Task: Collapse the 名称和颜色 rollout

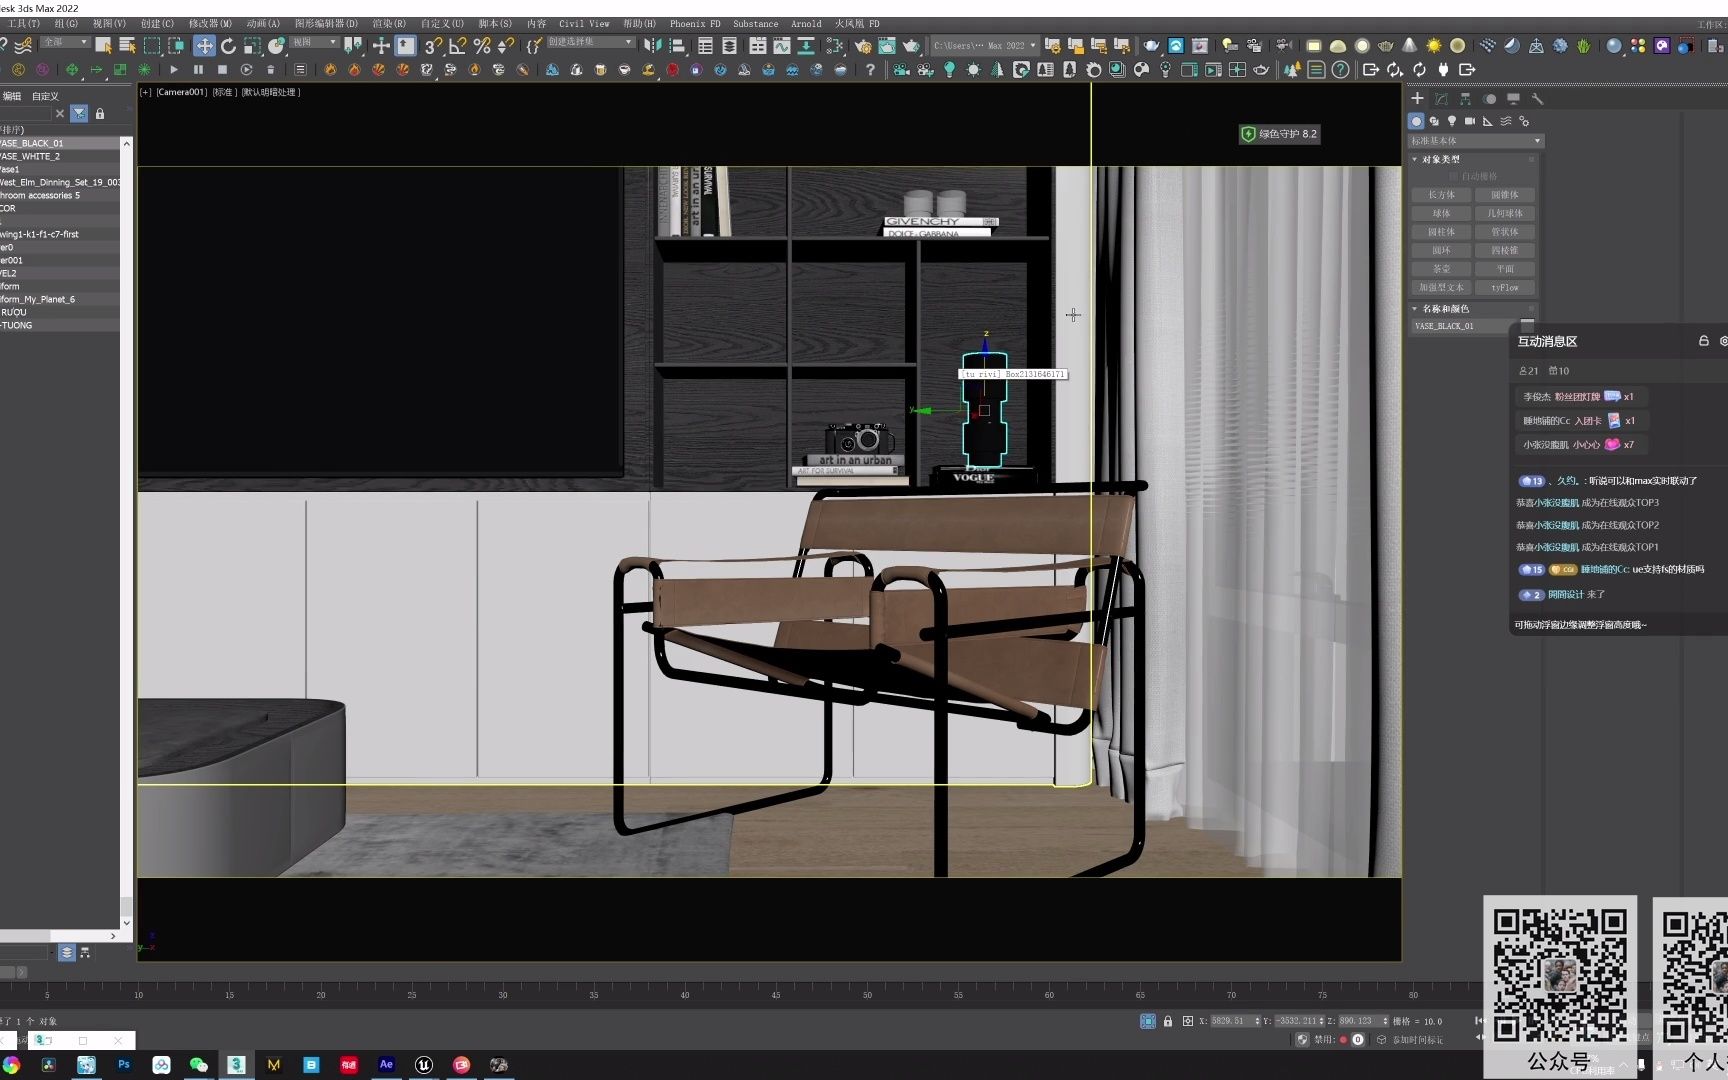Action: click(x=1446, y=309)
